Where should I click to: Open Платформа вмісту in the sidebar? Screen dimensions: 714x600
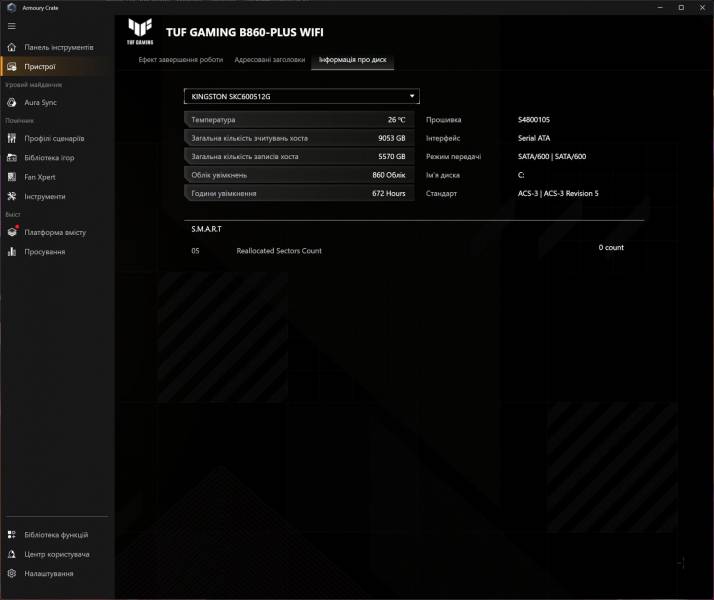57,232
